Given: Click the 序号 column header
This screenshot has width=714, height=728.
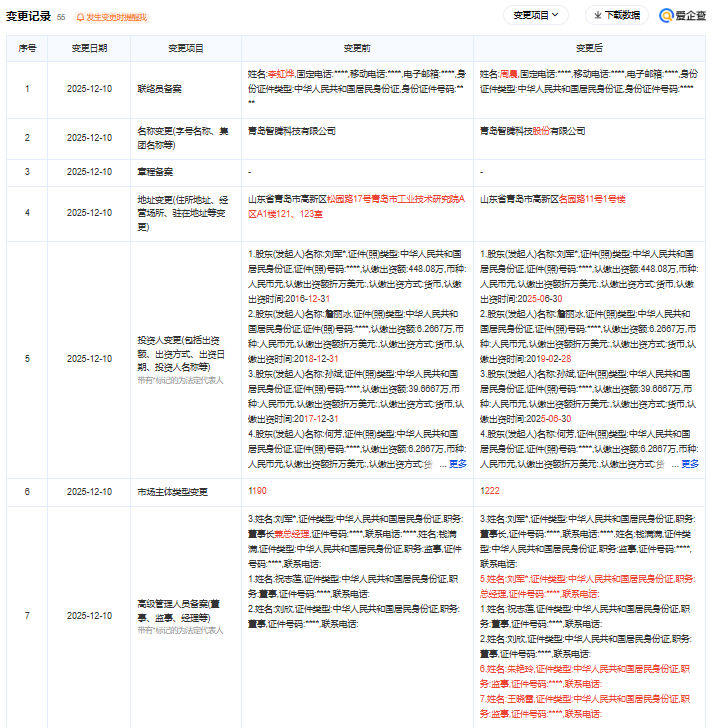Looking at the screenshot, I should click(x=27, y=48).
